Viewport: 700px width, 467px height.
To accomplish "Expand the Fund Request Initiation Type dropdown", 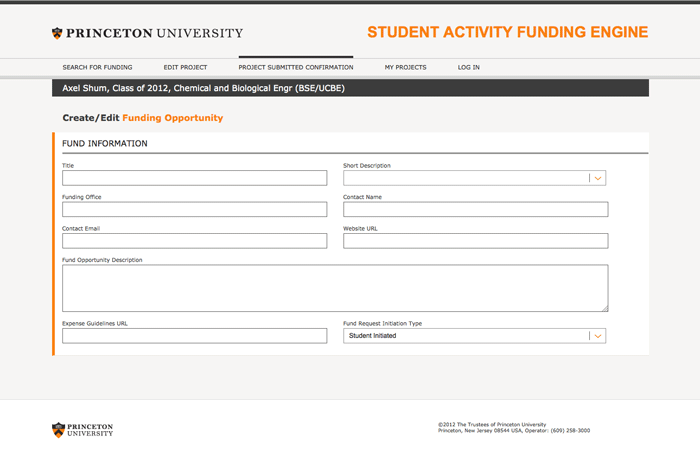I will pos(598,336).
